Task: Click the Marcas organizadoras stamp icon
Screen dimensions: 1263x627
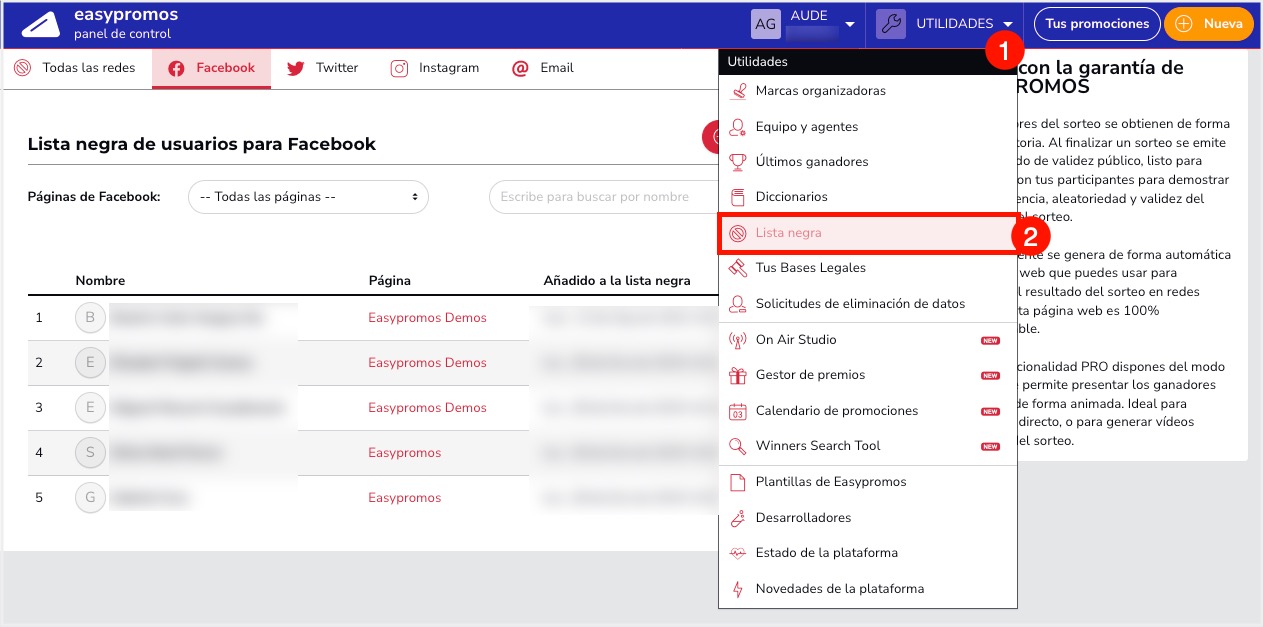Action: [738, 91]
